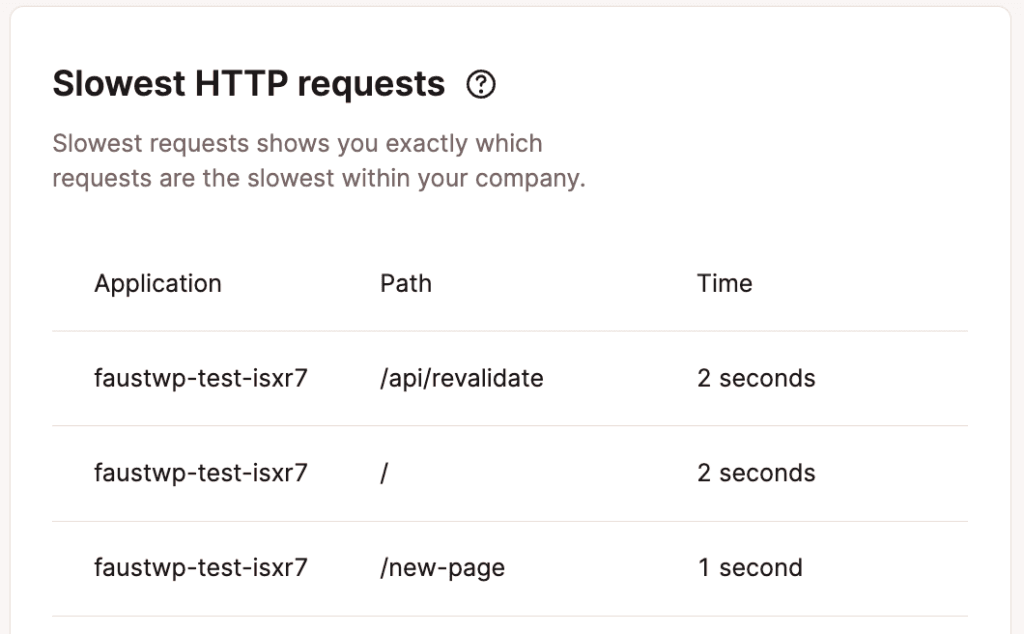Click the Slowest HTTP requests heading
Screen dimensions: 1024x634
coord(248,85)
